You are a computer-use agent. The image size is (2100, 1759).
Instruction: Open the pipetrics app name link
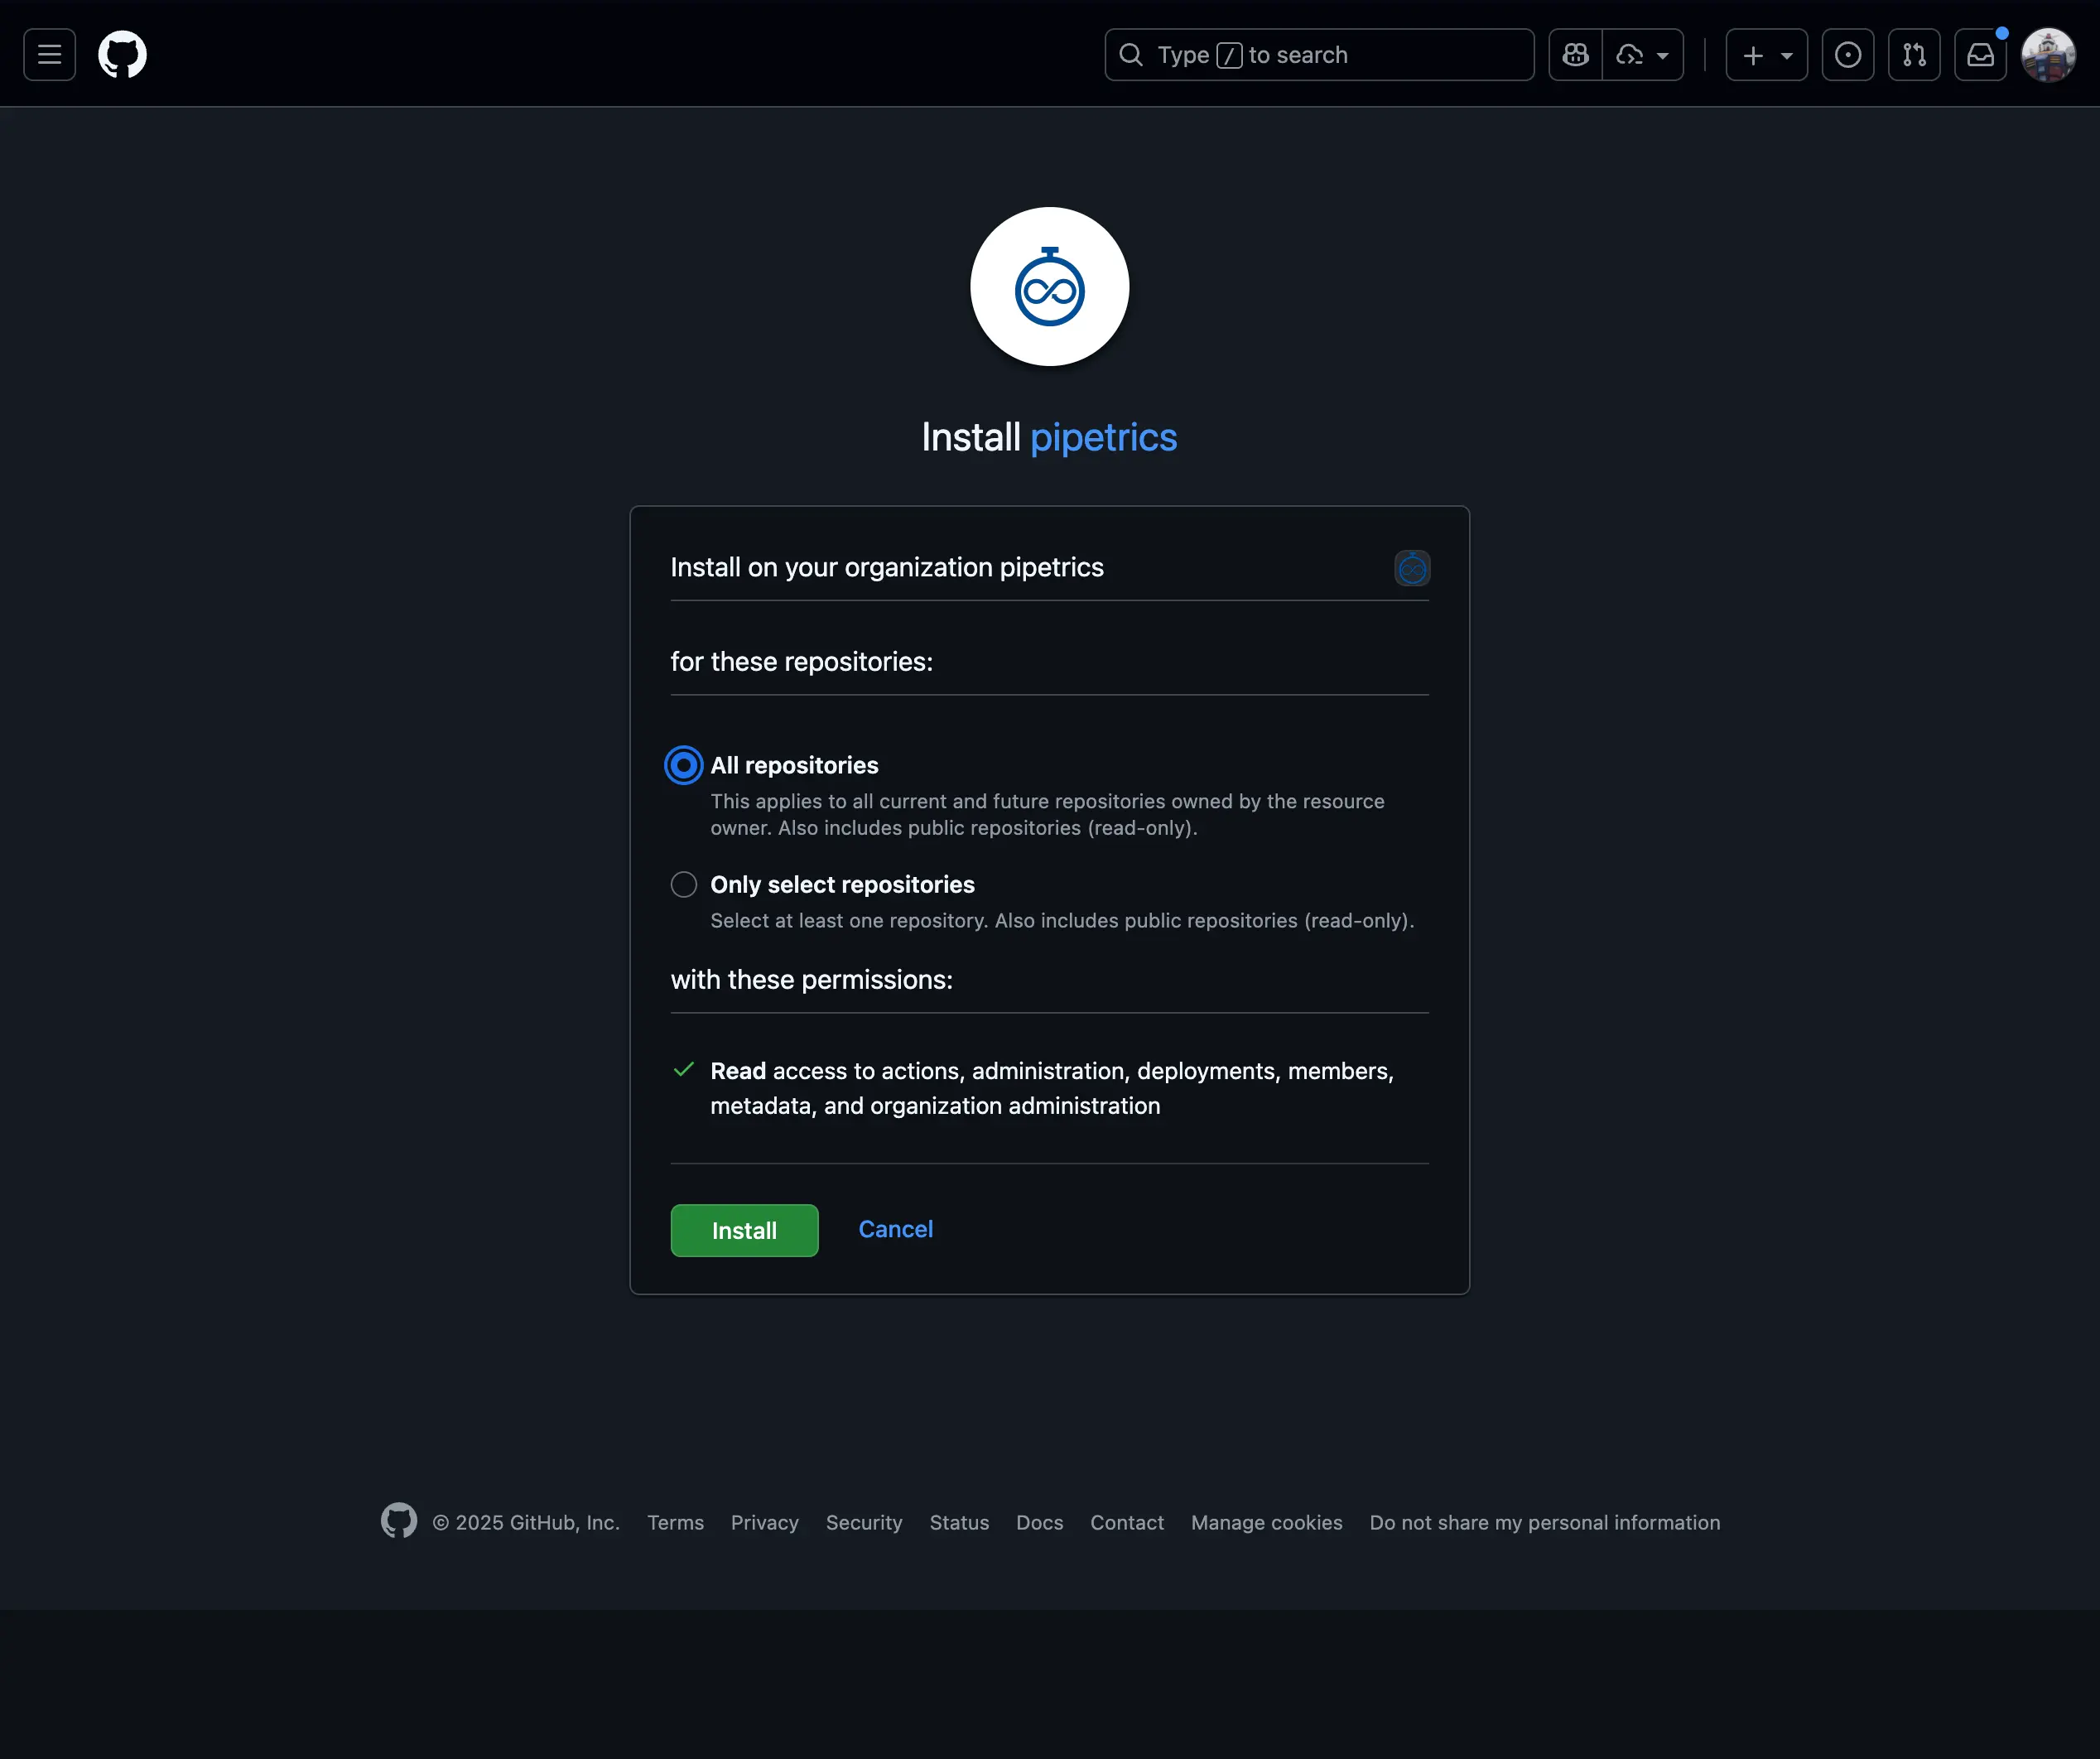(1103, 437)
